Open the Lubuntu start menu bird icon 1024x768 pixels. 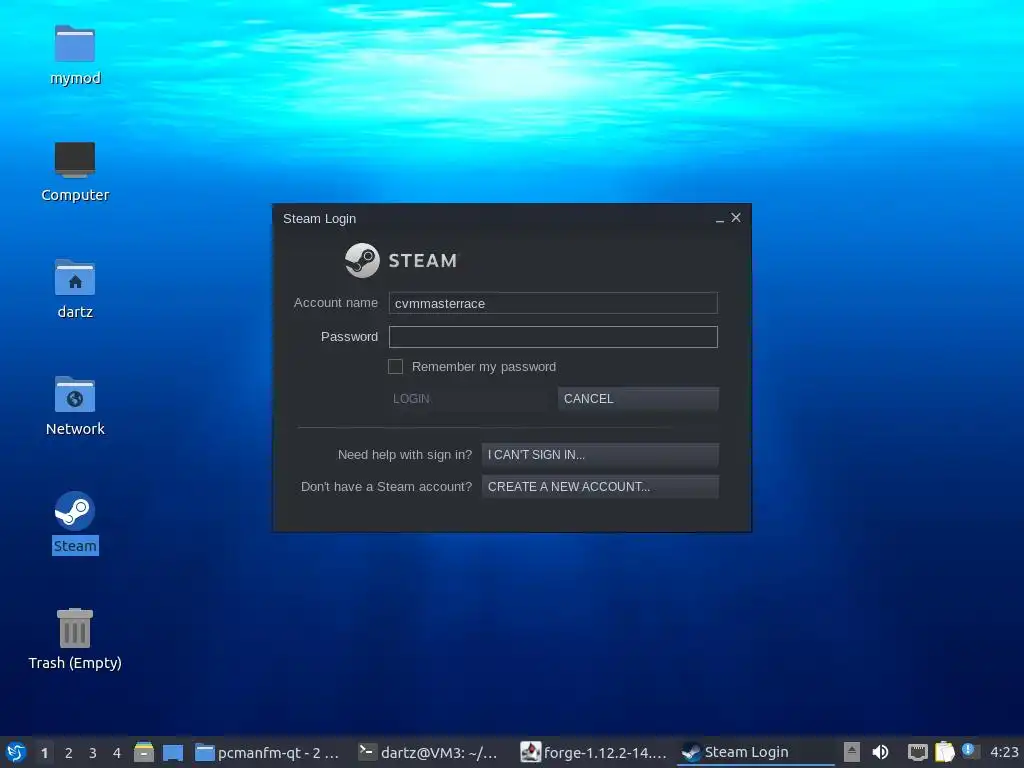[x=15, y=752]
